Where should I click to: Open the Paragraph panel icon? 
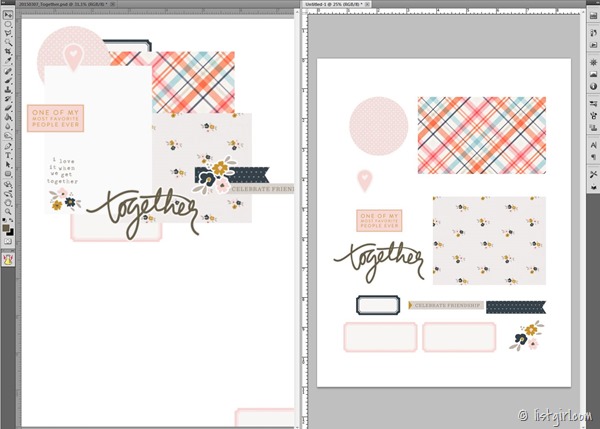click(x=593, y=157)
